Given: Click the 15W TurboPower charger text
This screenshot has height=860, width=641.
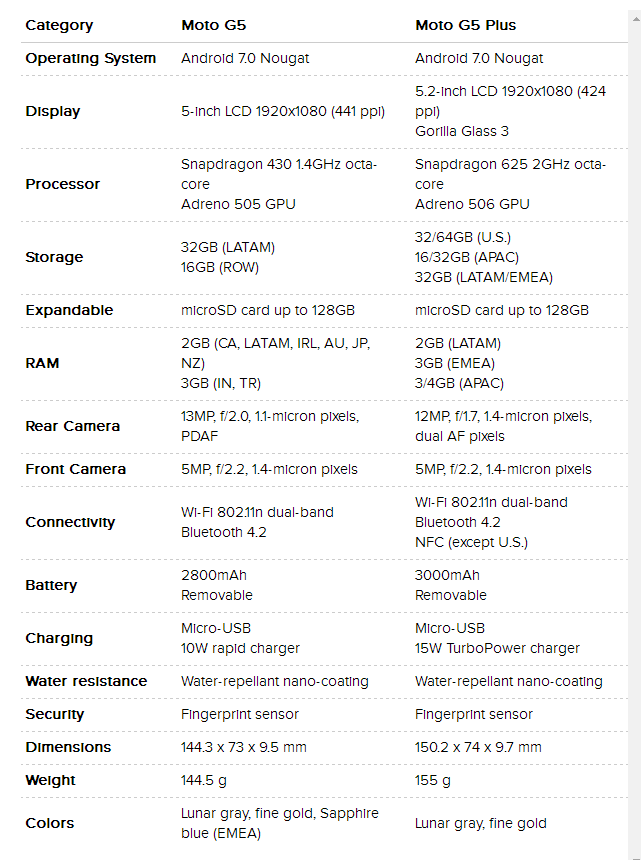Looking at the screenshot, I should tap(497, 648).
